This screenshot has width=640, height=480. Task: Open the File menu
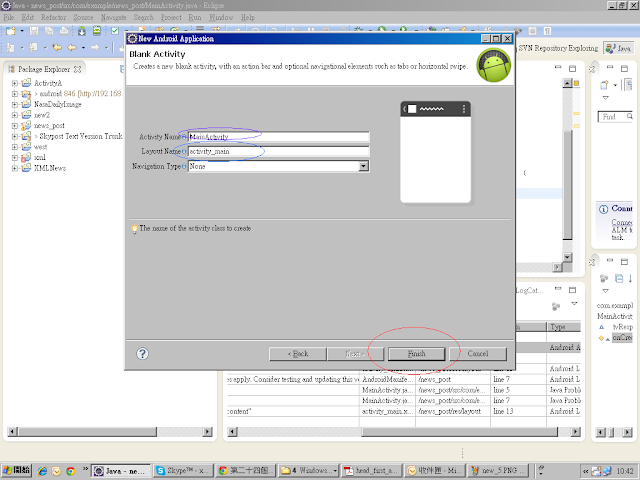(x=9, y=17)
